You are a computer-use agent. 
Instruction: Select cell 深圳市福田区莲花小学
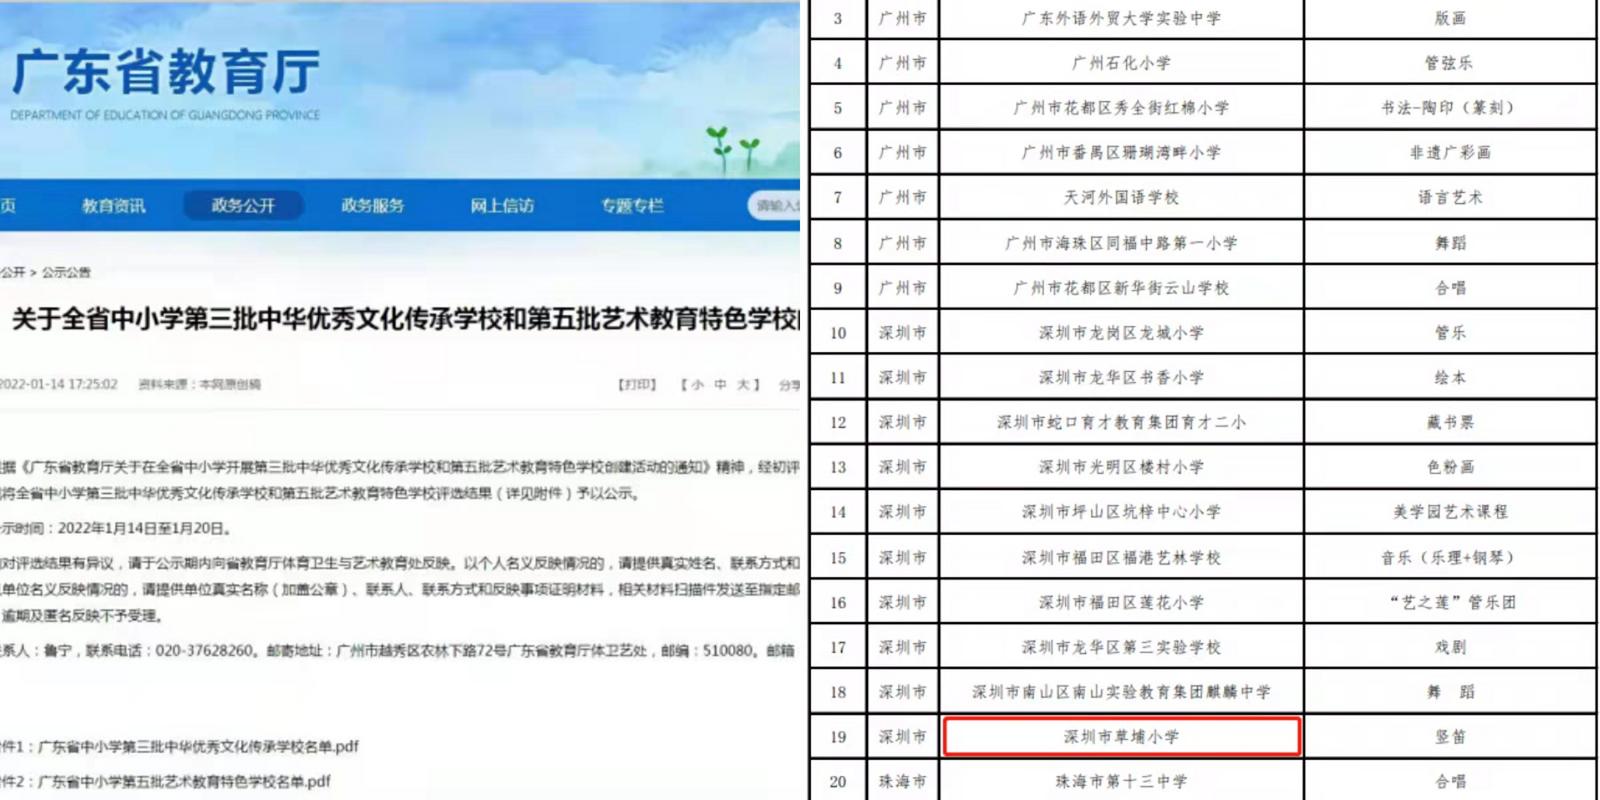[x=1121, y=603]
